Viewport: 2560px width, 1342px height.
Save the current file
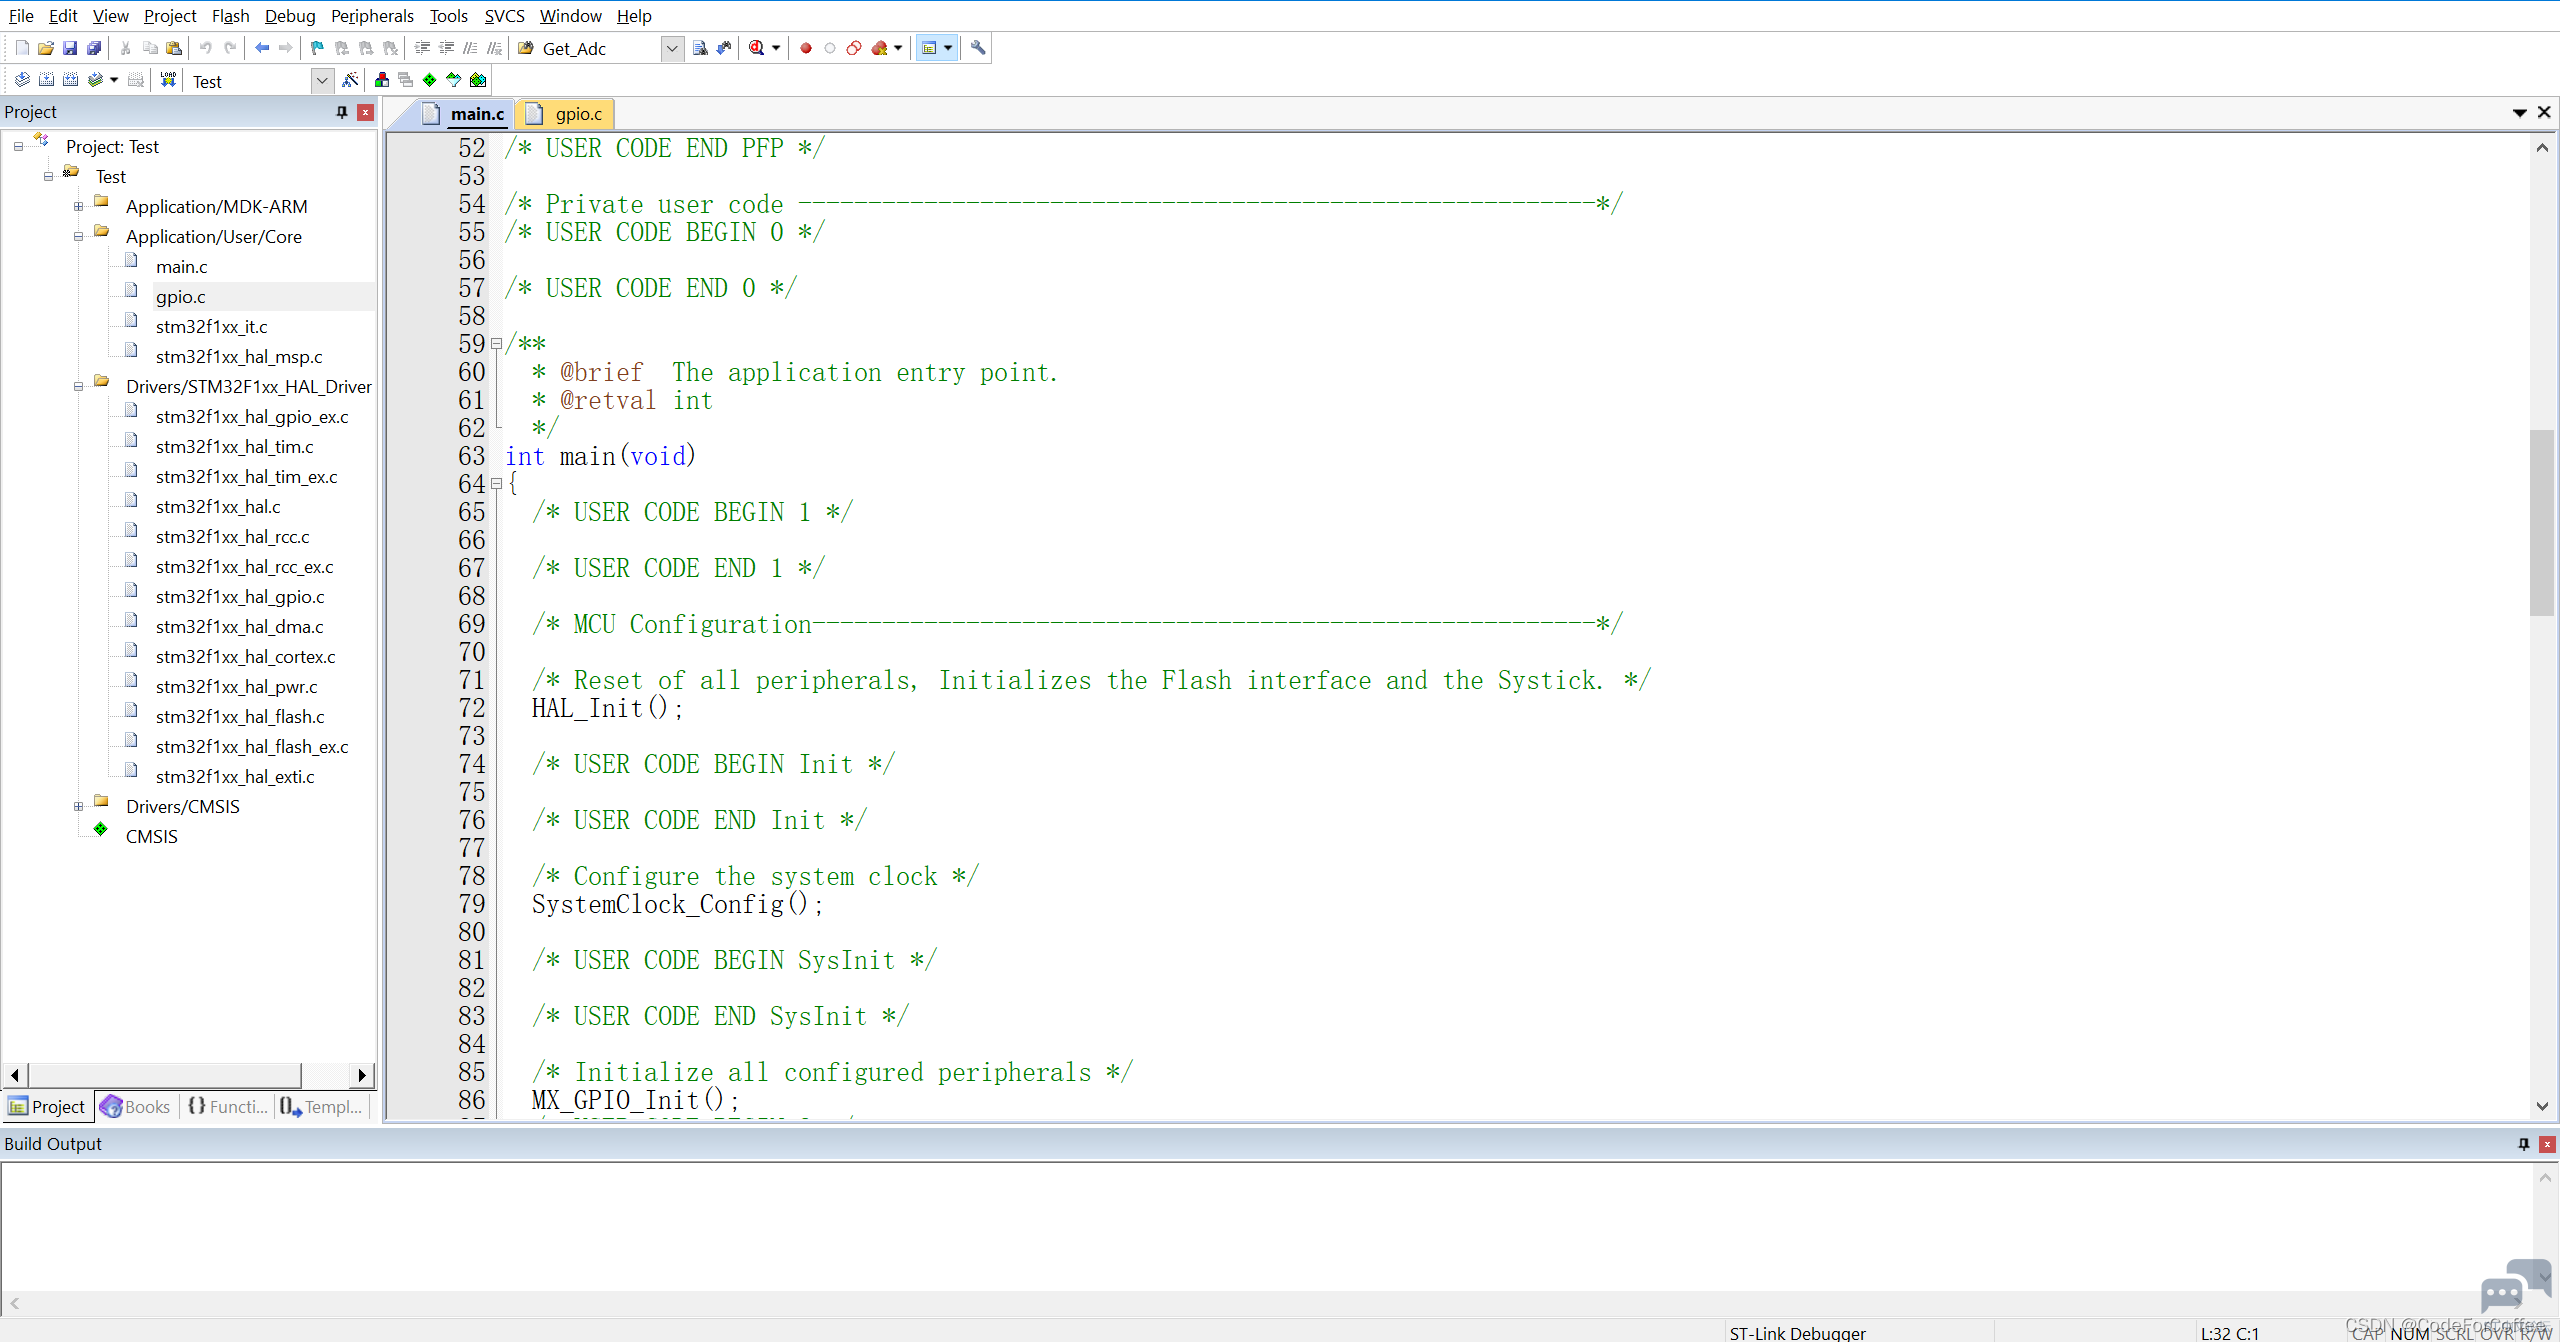coord(70,48)
